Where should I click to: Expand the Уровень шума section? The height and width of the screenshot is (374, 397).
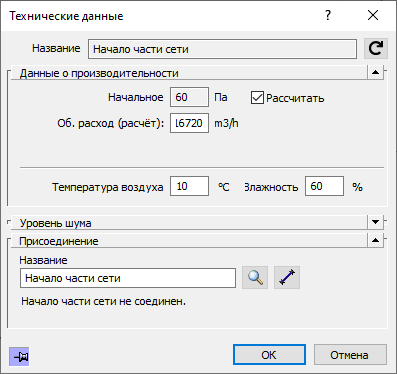point(376,222)
